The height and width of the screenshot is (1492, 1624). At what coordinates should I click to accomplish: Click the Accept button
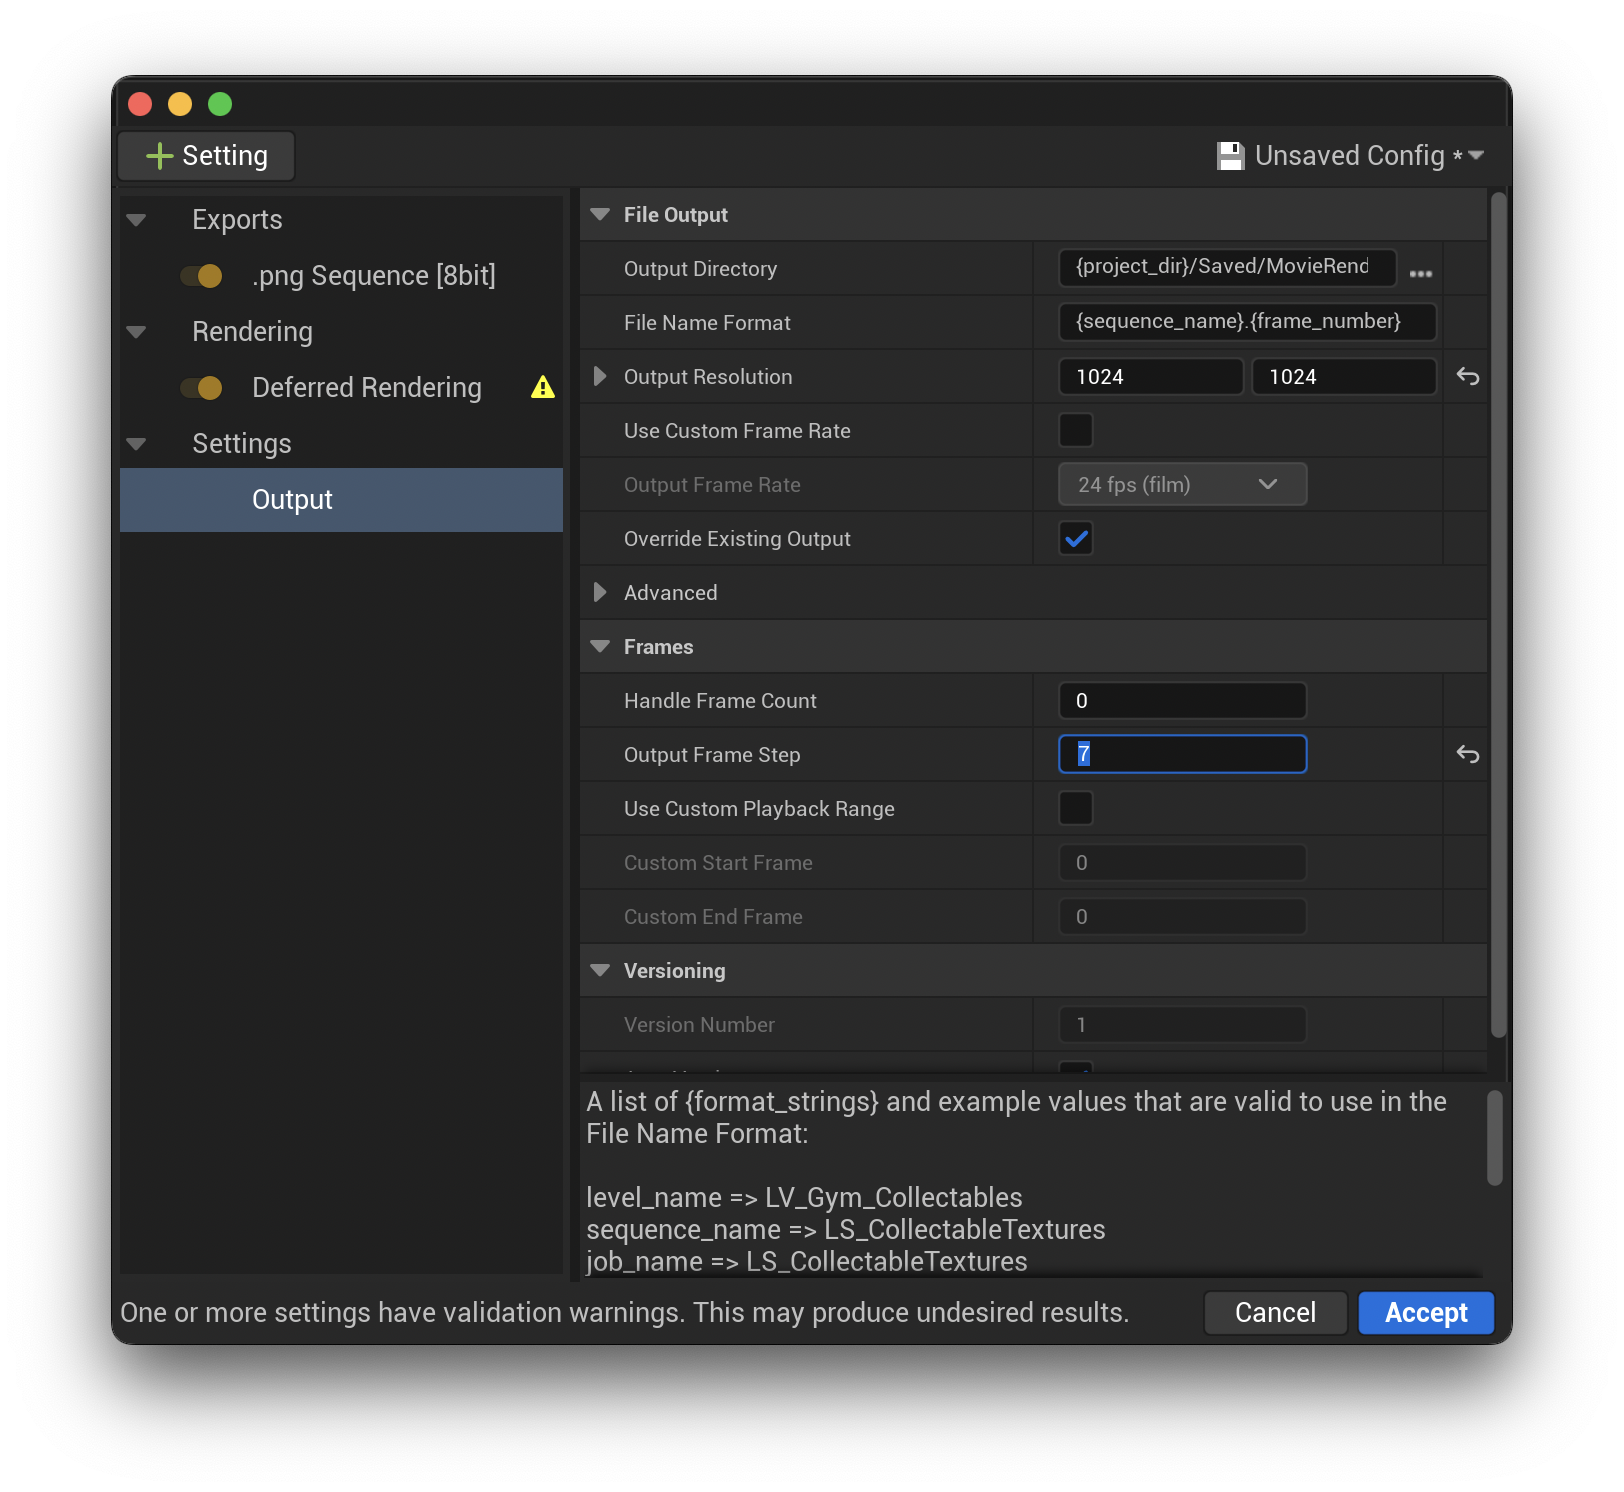coord(1425,1313)
